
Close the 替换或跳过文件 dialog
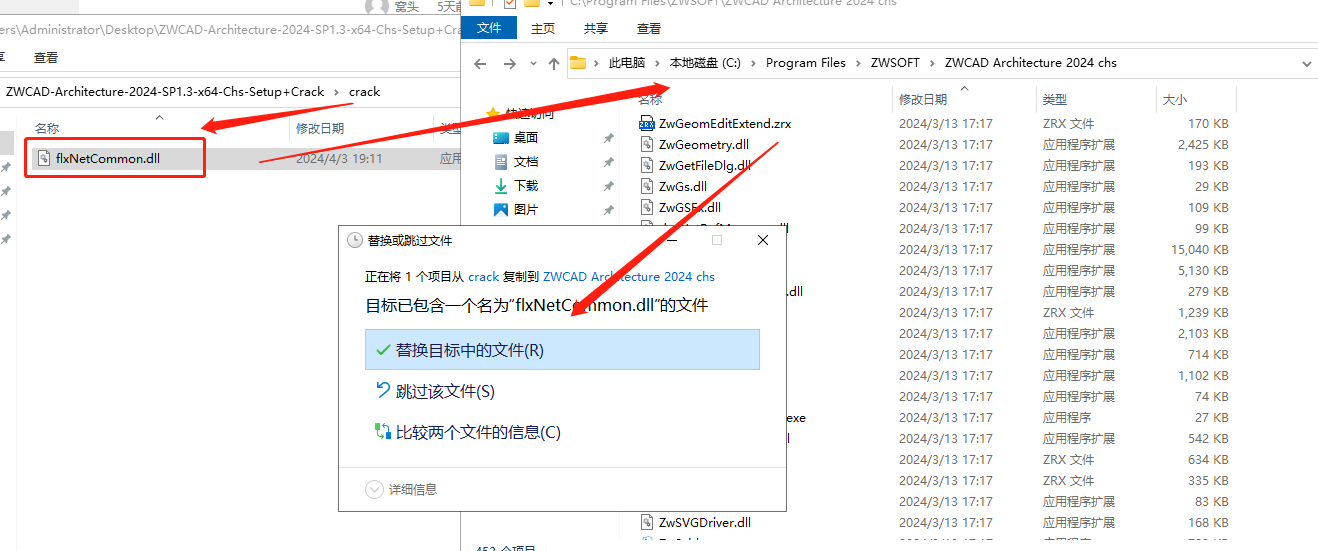pyautogui.click(x=763, y=241)
